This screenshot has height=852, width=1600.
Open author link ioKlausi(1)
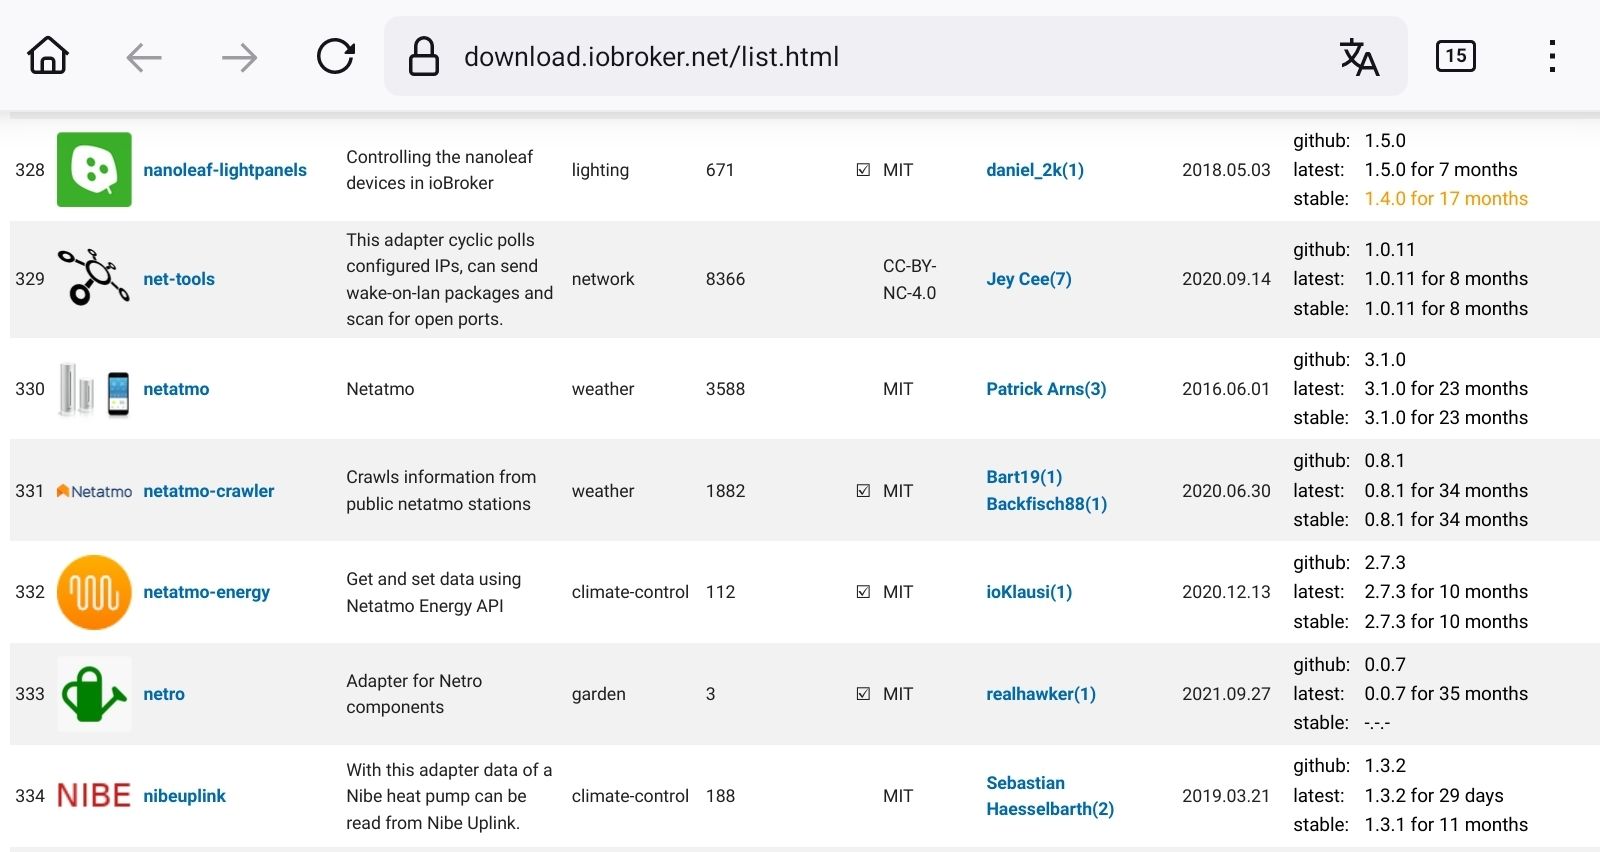pos(1029,592)
